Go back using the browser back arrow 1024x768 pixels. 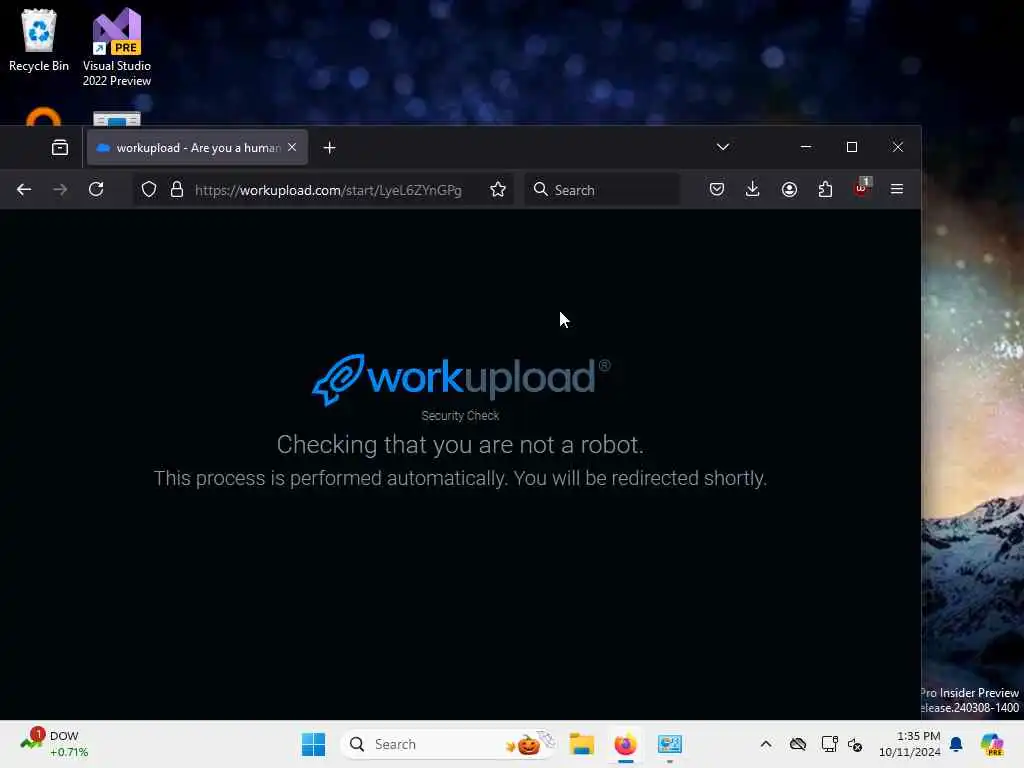click(24, 189)
